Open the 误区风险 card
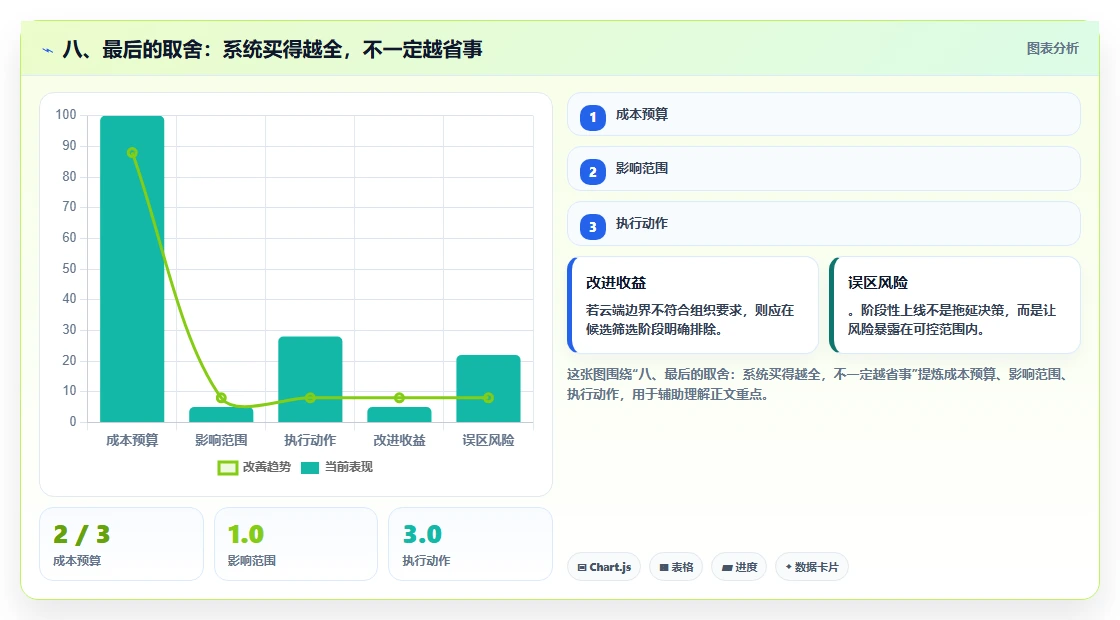This screenshot has width=1120, height=620. click(x=955, y=305)
